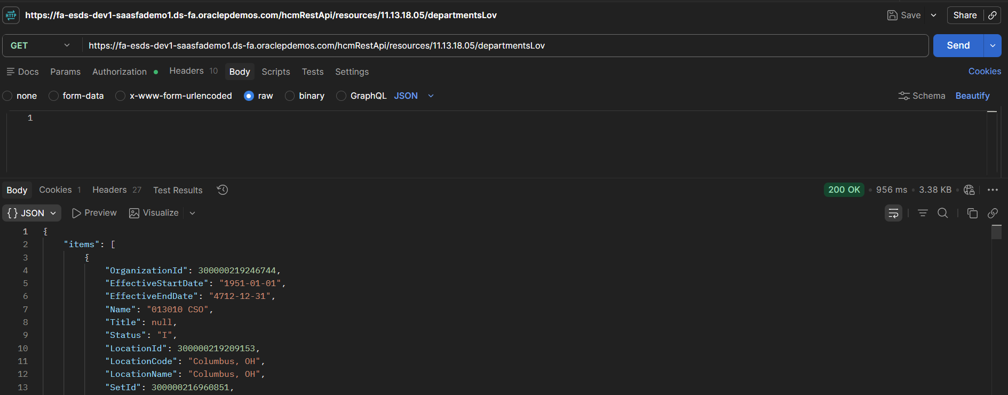Click the Preview button with play icon

click(94, 213)
